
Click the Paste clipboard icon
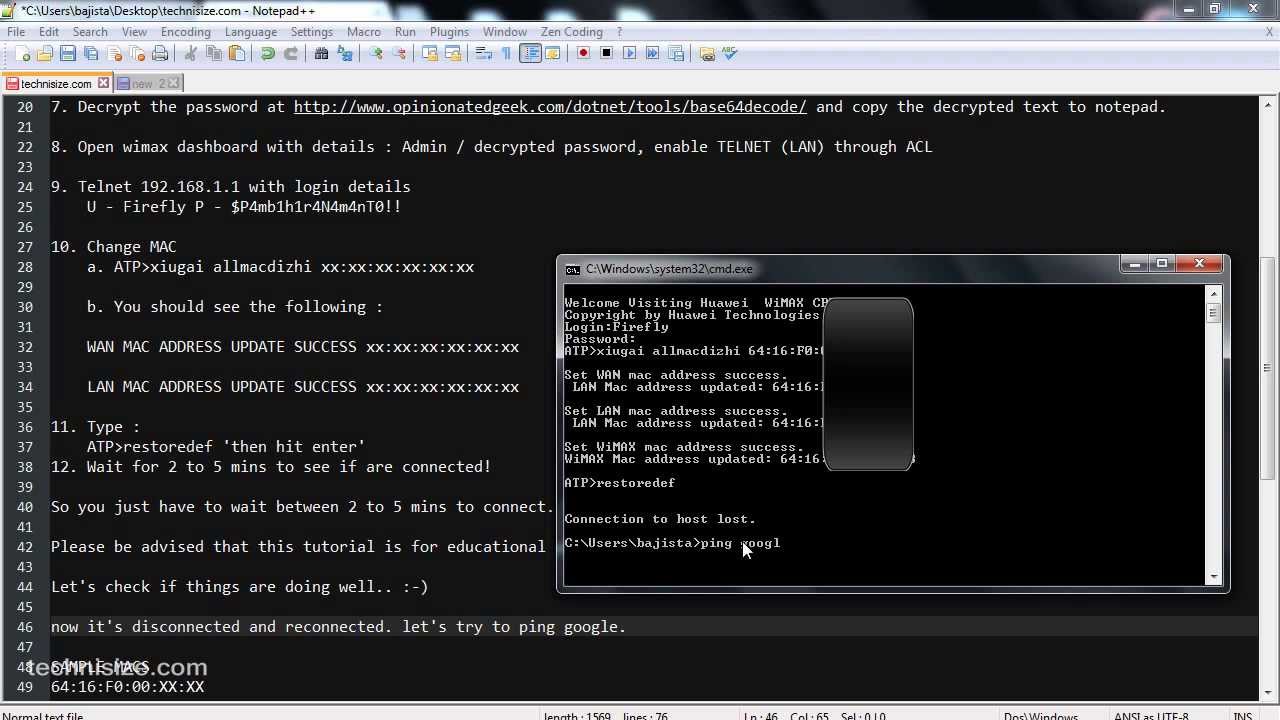tap(237, 53)
